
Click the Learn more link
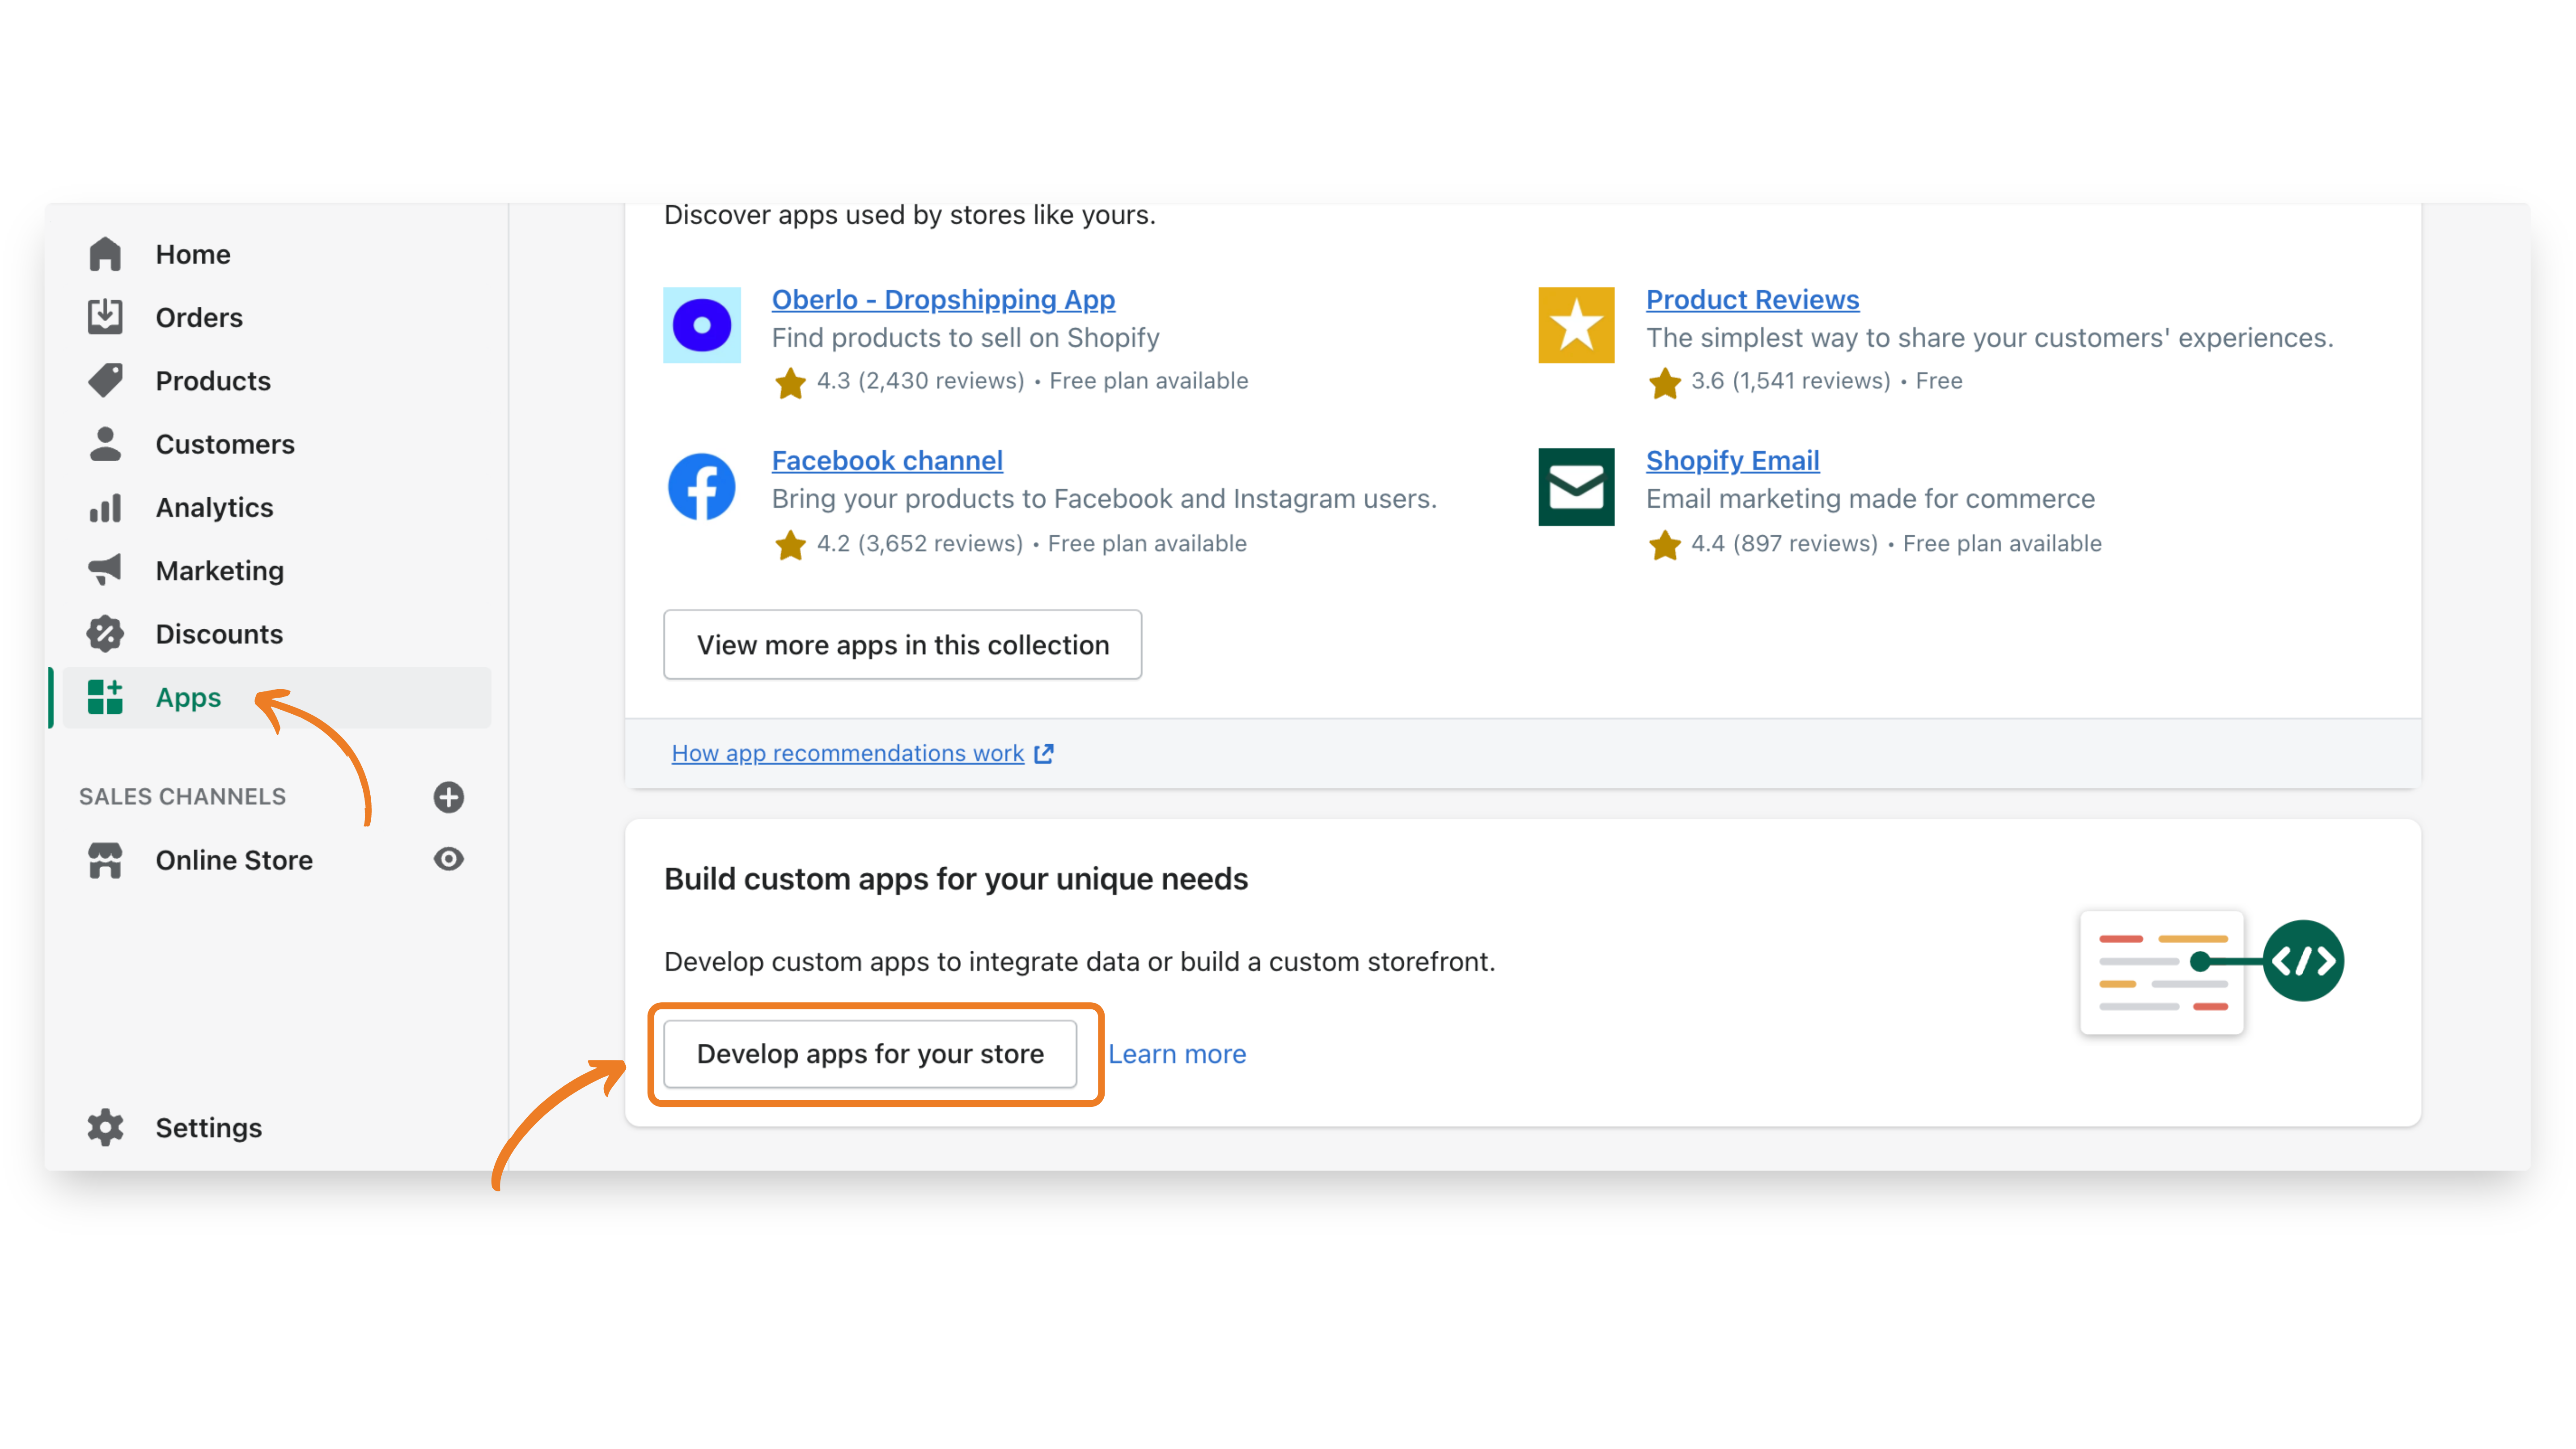pyautogui.click(x=1177, y=1054)
